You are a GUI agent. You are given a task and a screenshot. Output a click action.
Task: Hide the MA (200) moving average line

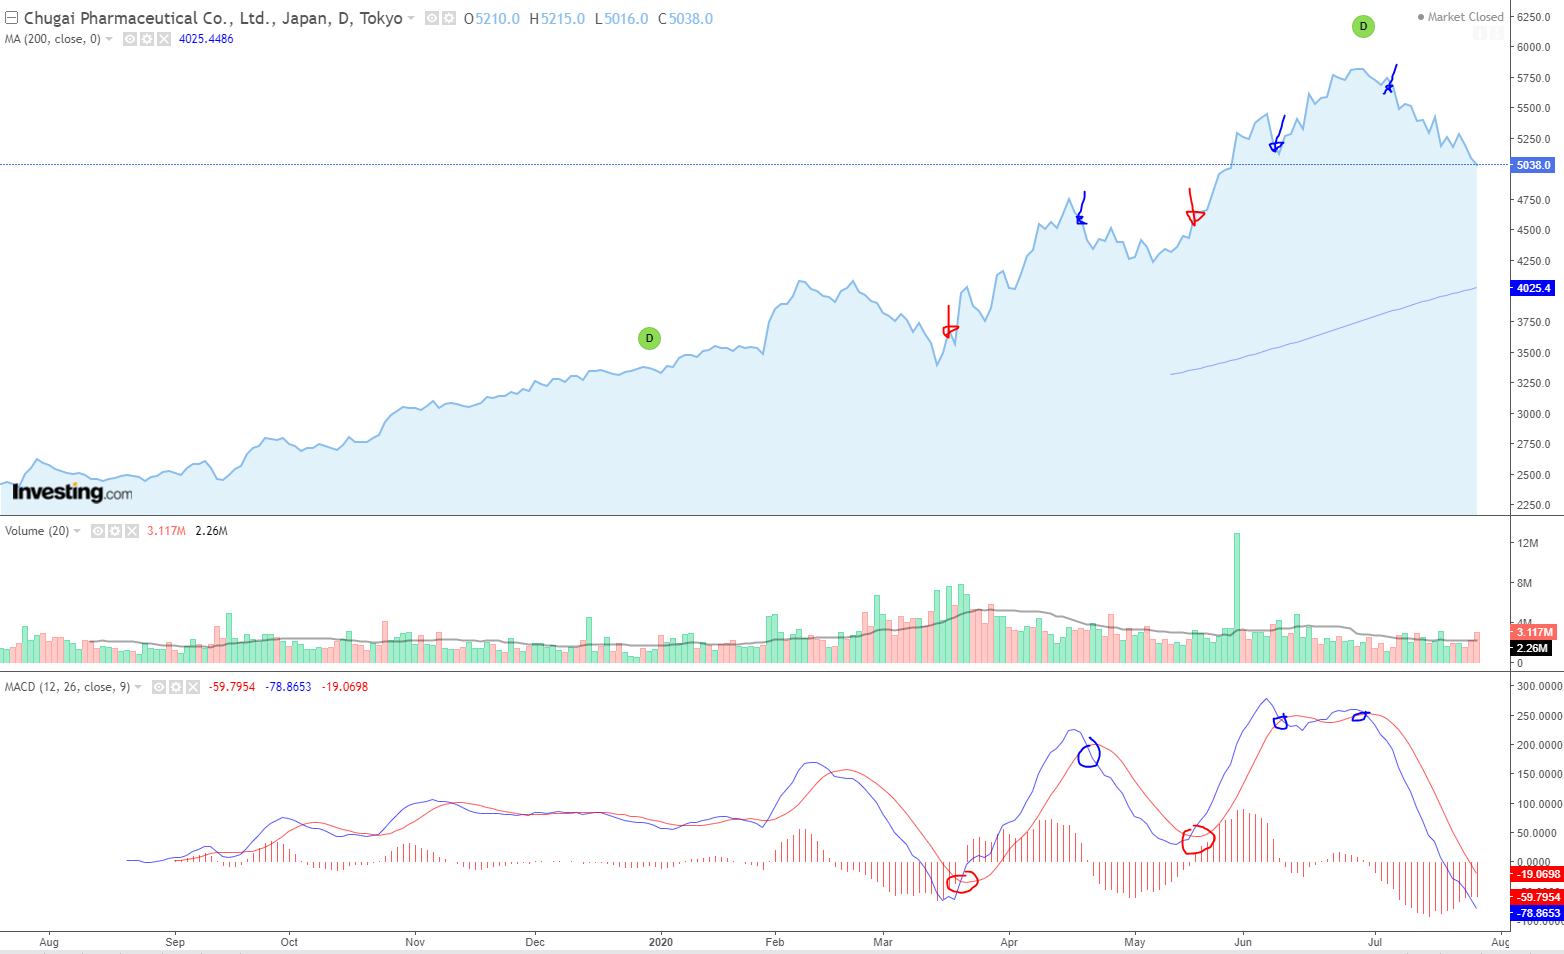click(x=130, y=39)
